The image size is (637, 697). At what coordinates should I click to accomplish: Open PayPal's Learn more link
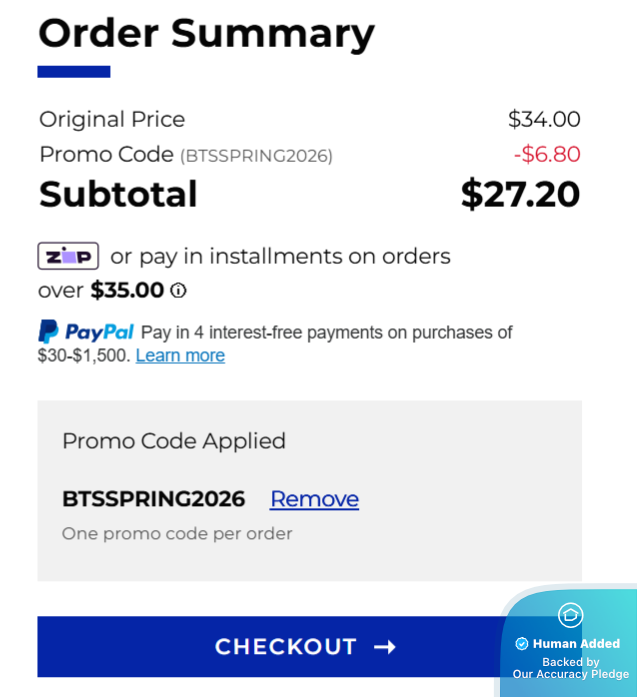pos(180,356)
